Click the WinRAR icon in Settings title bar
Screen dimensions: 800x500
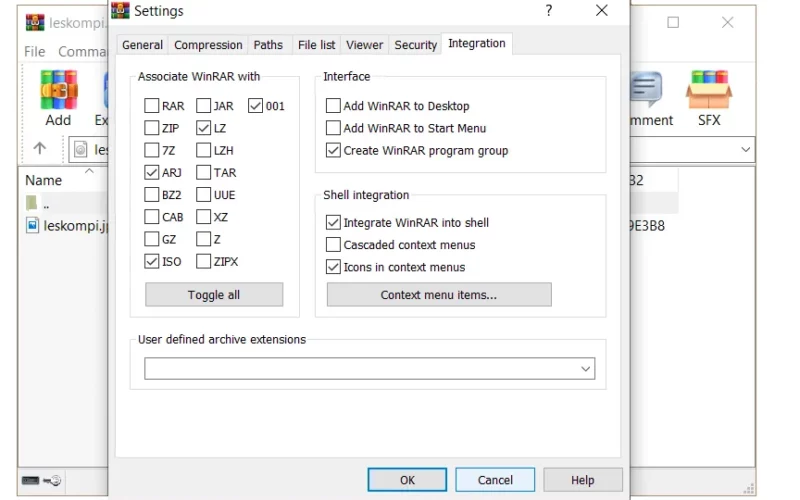click(x=120, y=10)
